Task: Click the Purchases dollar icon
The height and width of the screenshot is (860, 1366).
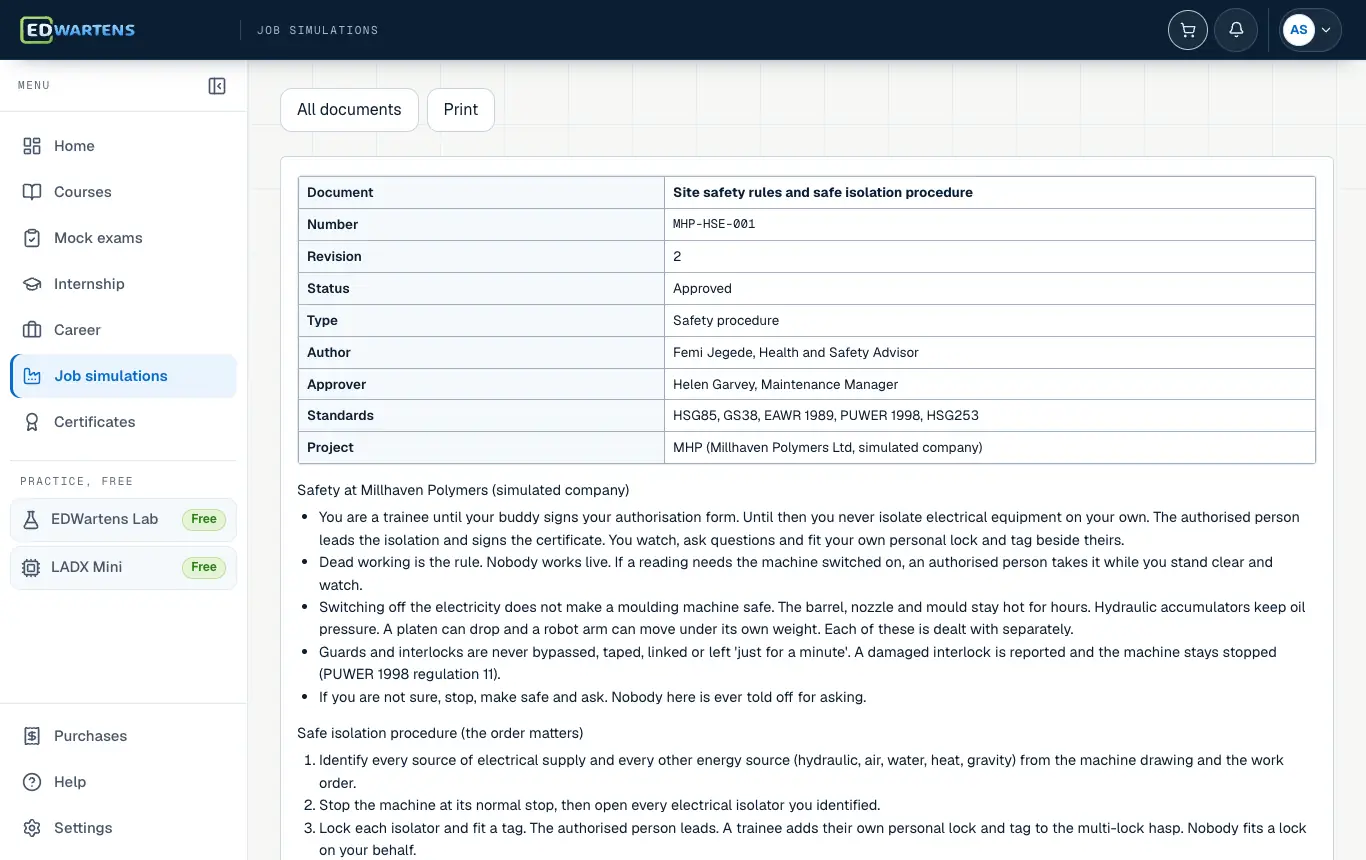Action: tap(32, 736)
